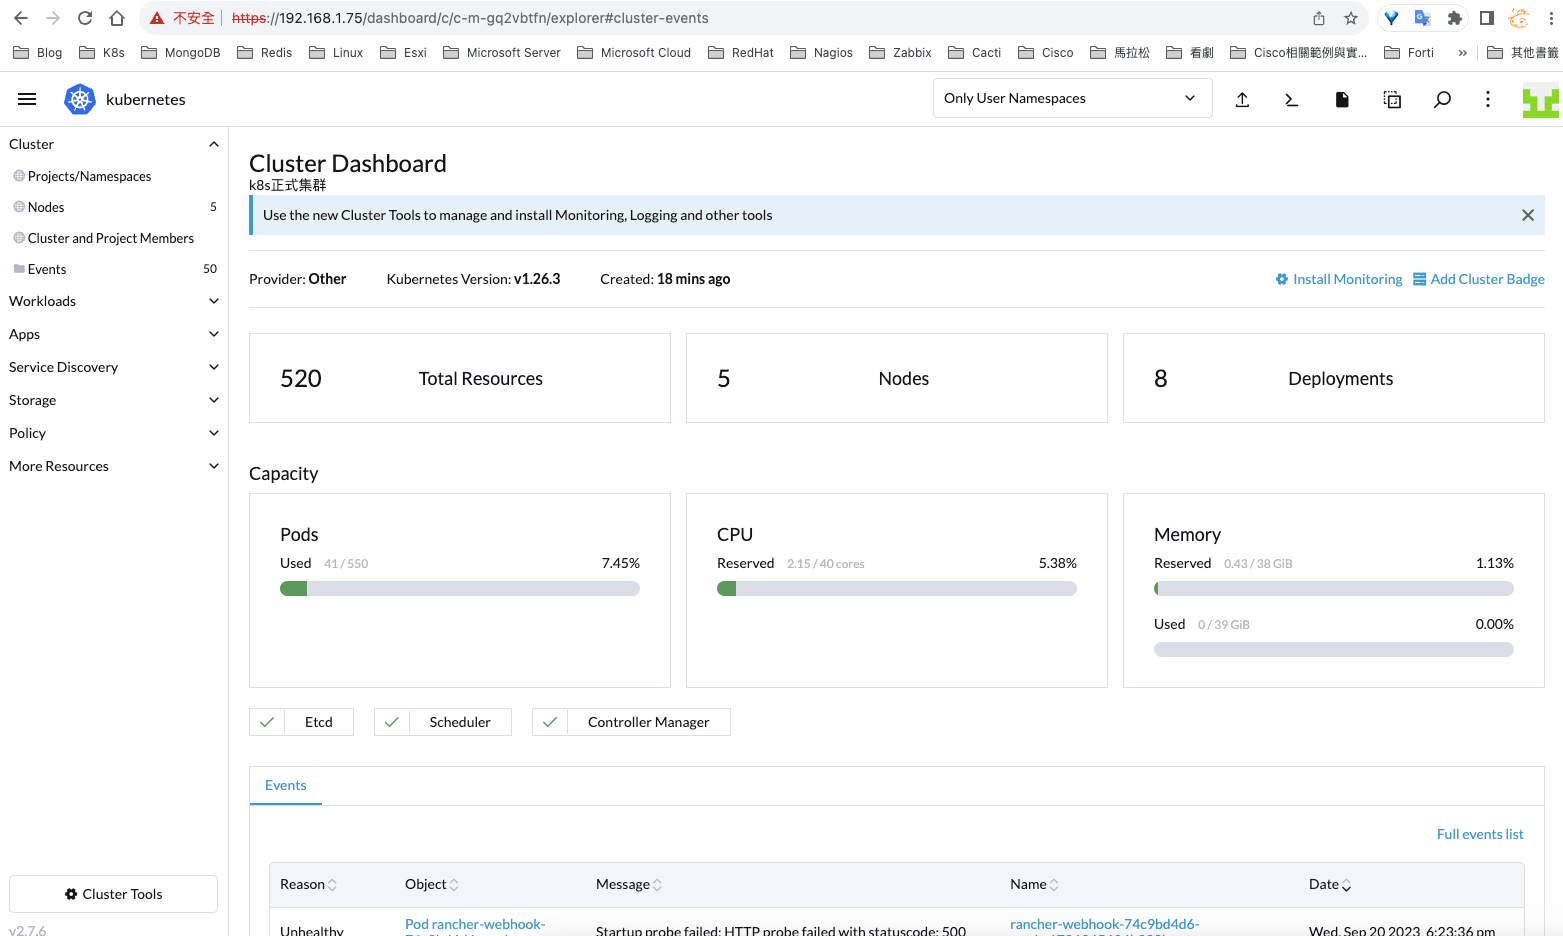Dismiss the Cluster Tools banner
The height and width of the screenshot is (936, 1563).
point(1528,215)
